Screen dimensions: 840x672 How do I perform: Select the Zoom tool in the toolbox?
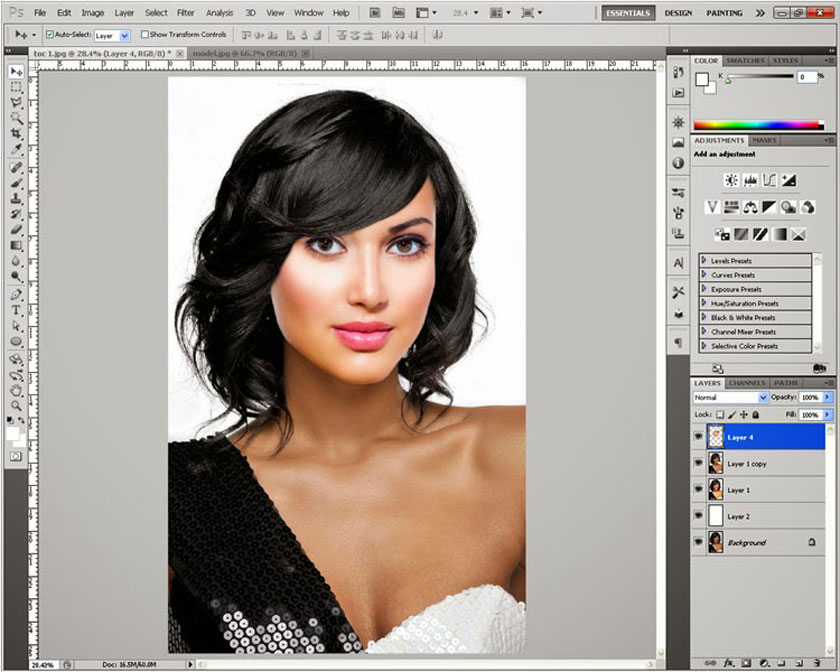pos(16,406)
